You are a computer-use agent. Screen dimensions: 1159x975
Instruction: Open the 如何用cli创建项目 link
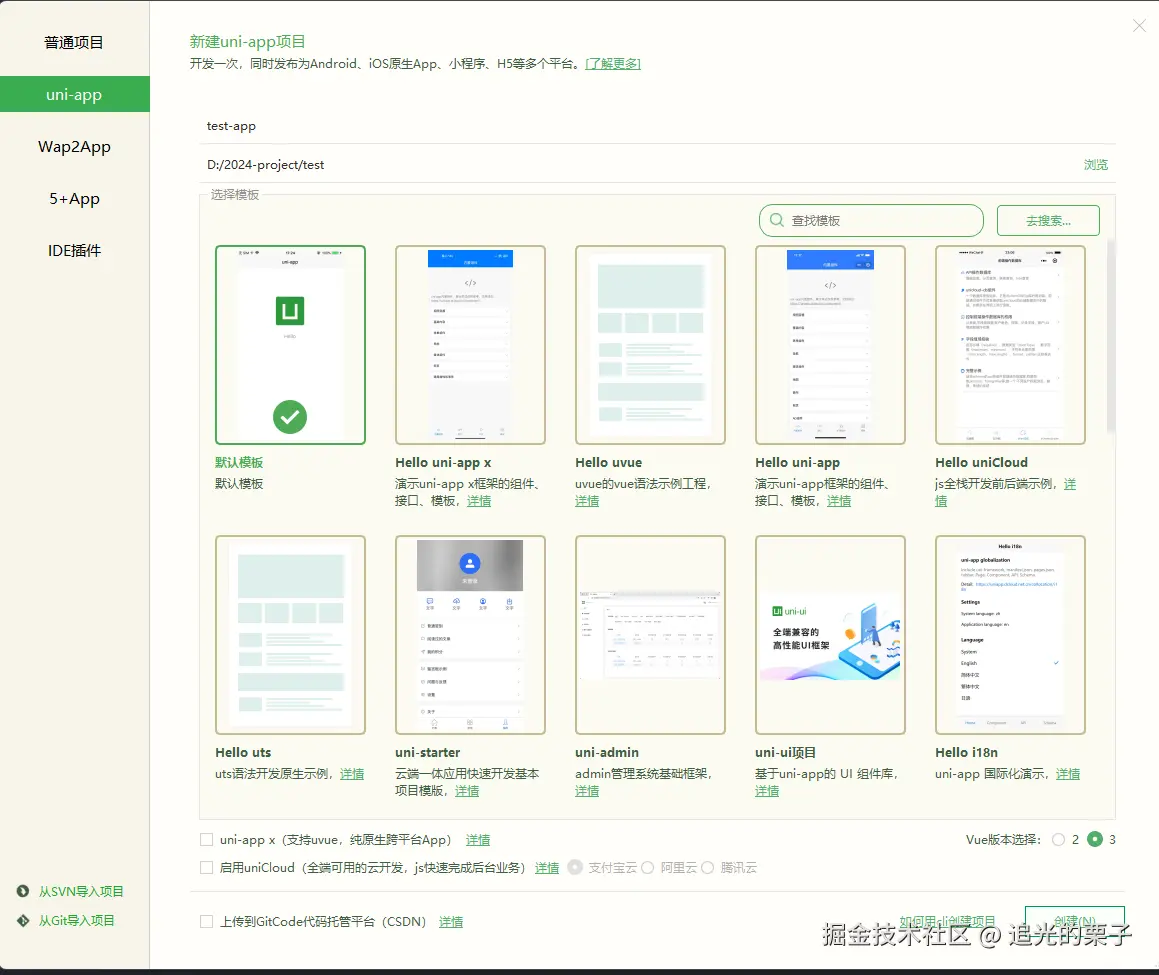point(947,921)
